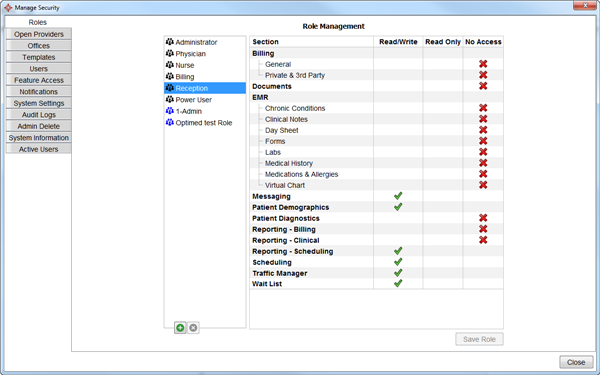Go to the Users tab
Viewport: 600px width, 375px height.
tap(39, 68)
